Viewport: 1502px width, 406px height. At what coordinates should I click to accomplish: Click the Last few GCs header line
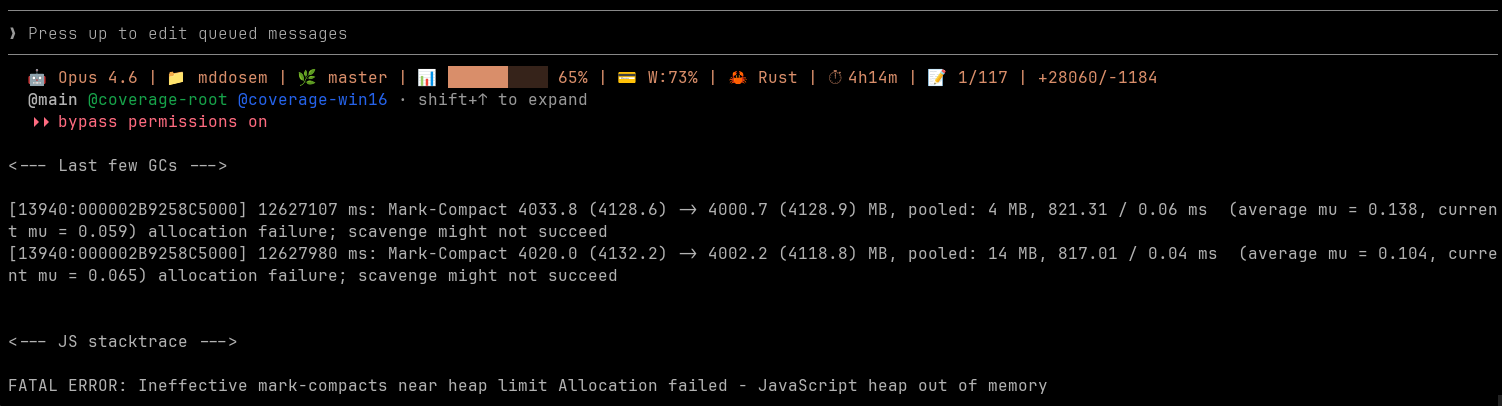pyautogui.click(x=118, y=166)
